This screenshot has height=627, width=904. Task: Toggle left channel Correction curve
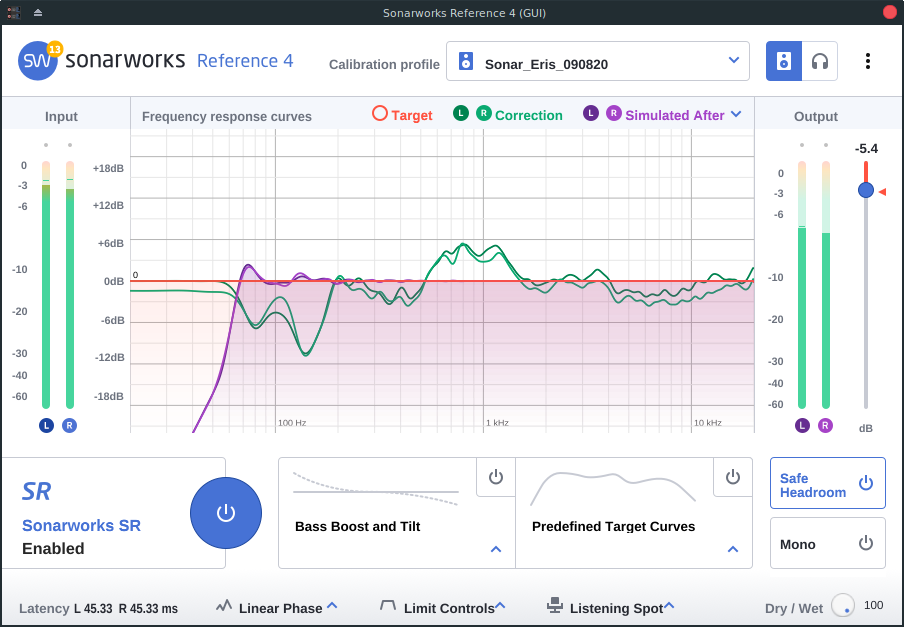click(461, 113)
